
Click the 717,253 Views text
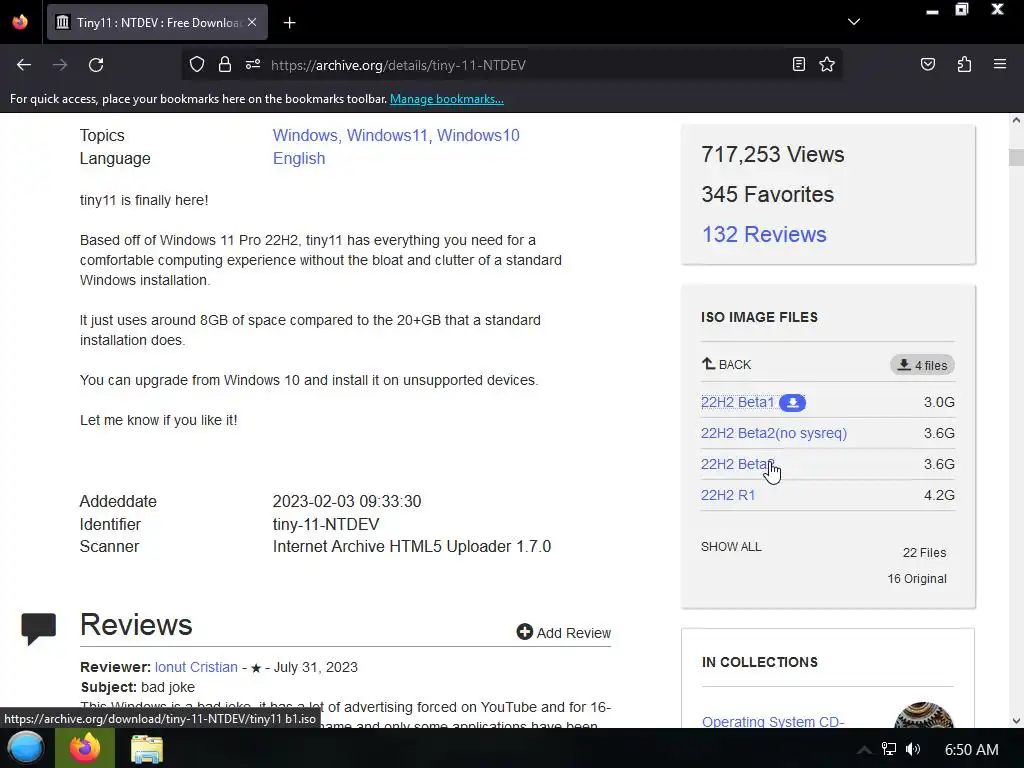click(x=773, y=154)
